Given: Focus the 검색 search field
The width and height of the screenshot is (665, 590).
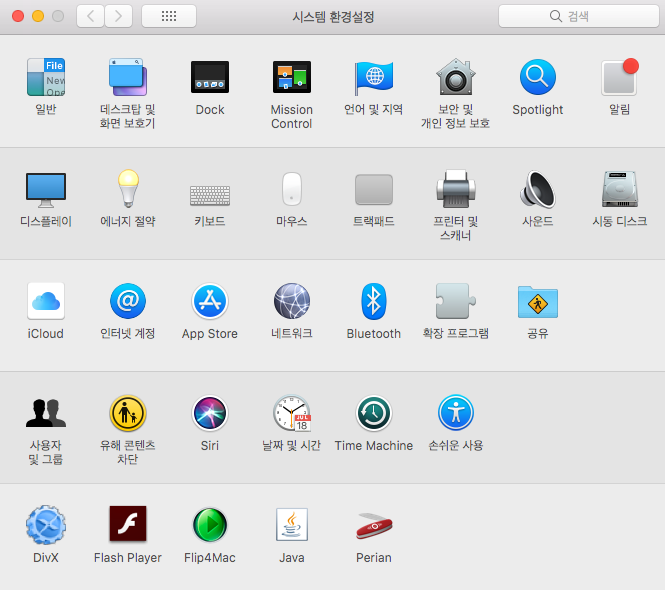Looking at the screenshot, I should click(x=579, y=16).
